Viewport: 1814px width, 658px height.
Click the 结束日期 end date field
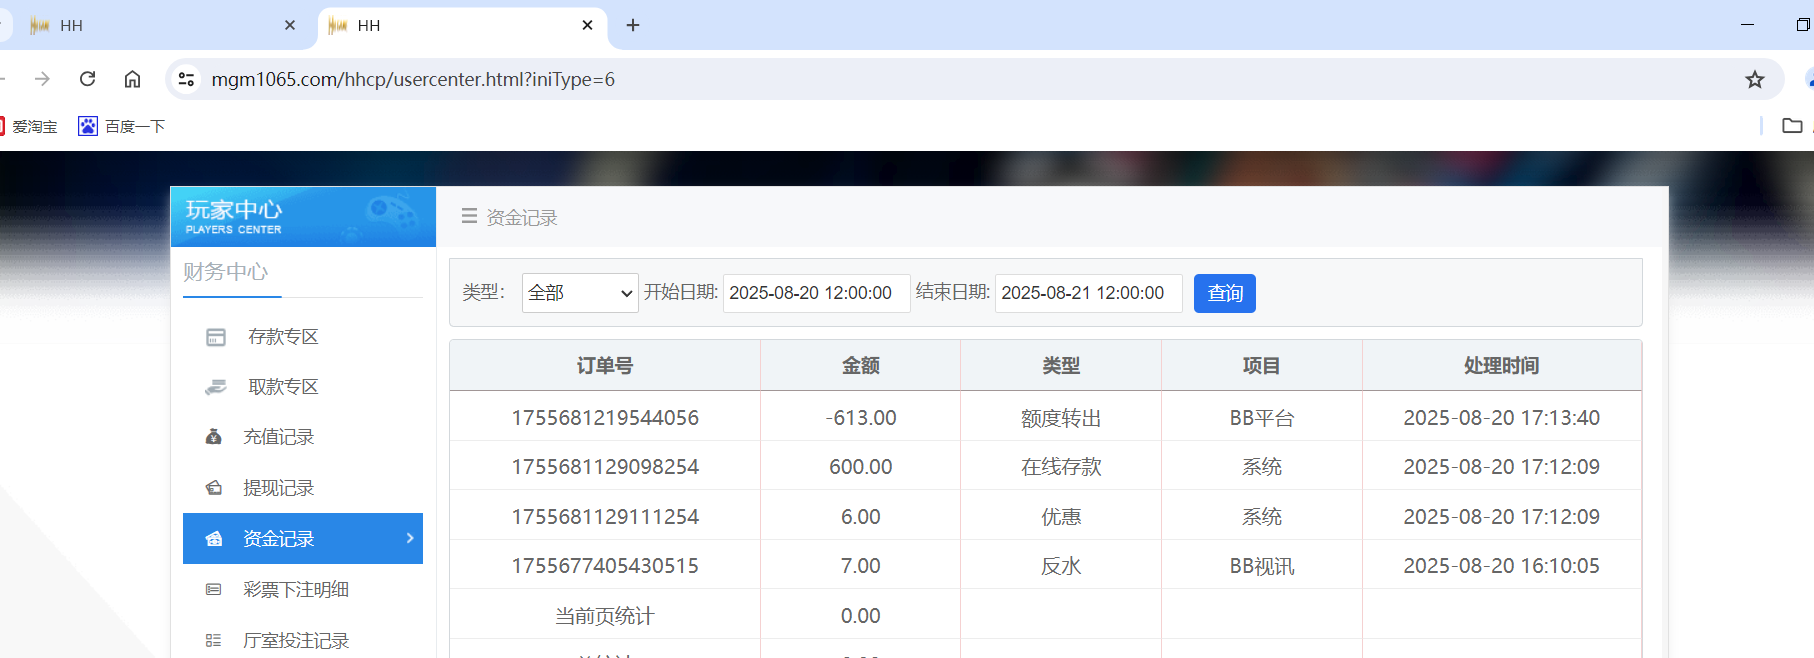tap(1087, 293)
